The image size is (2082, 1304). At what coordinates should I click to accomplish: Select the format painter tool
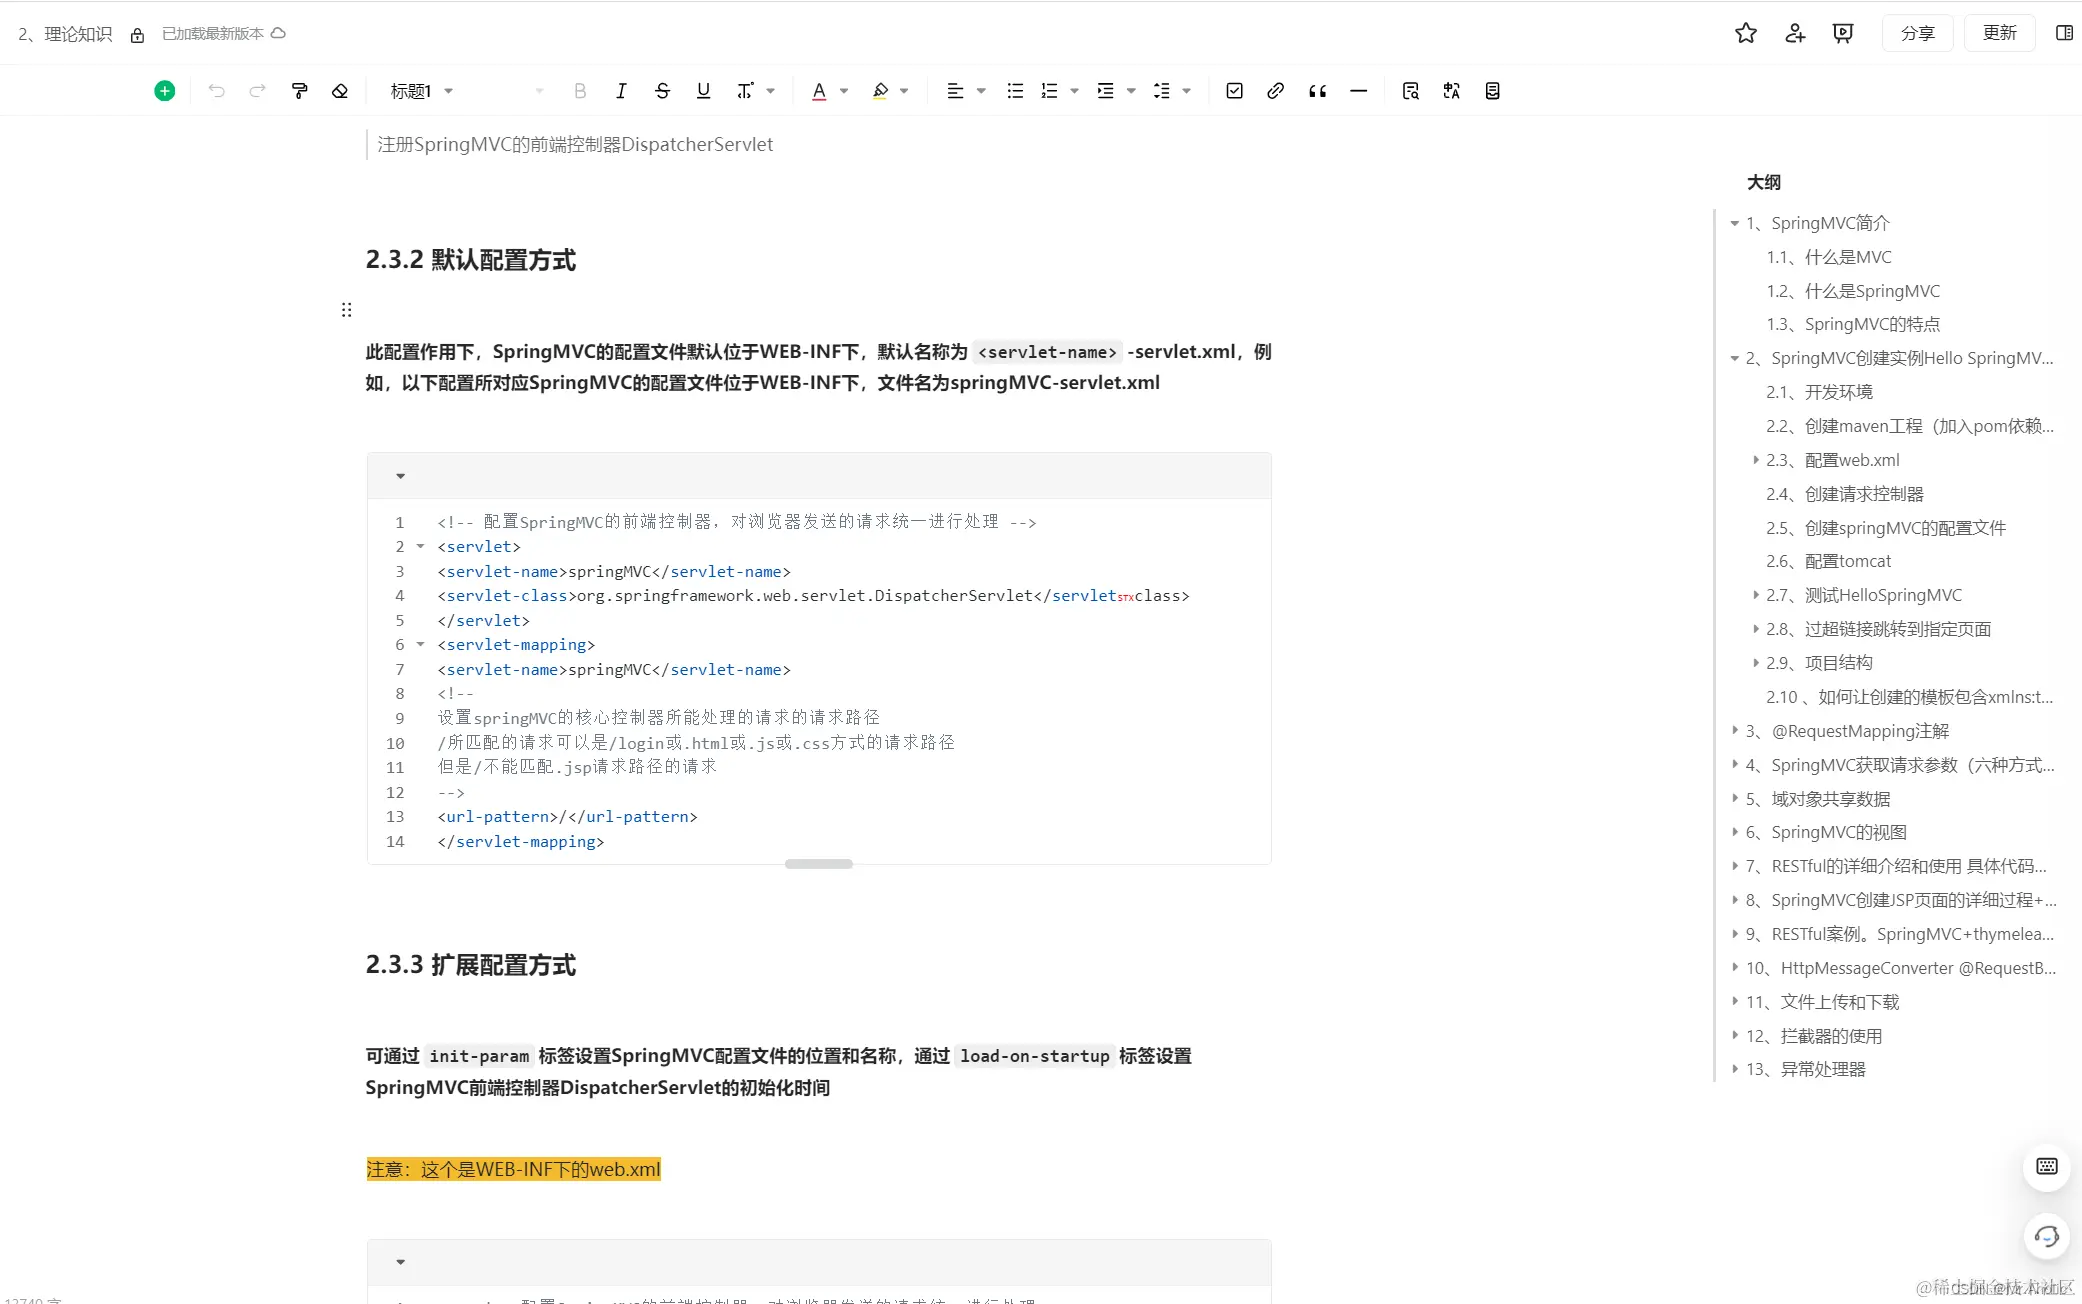click(300, 90)
